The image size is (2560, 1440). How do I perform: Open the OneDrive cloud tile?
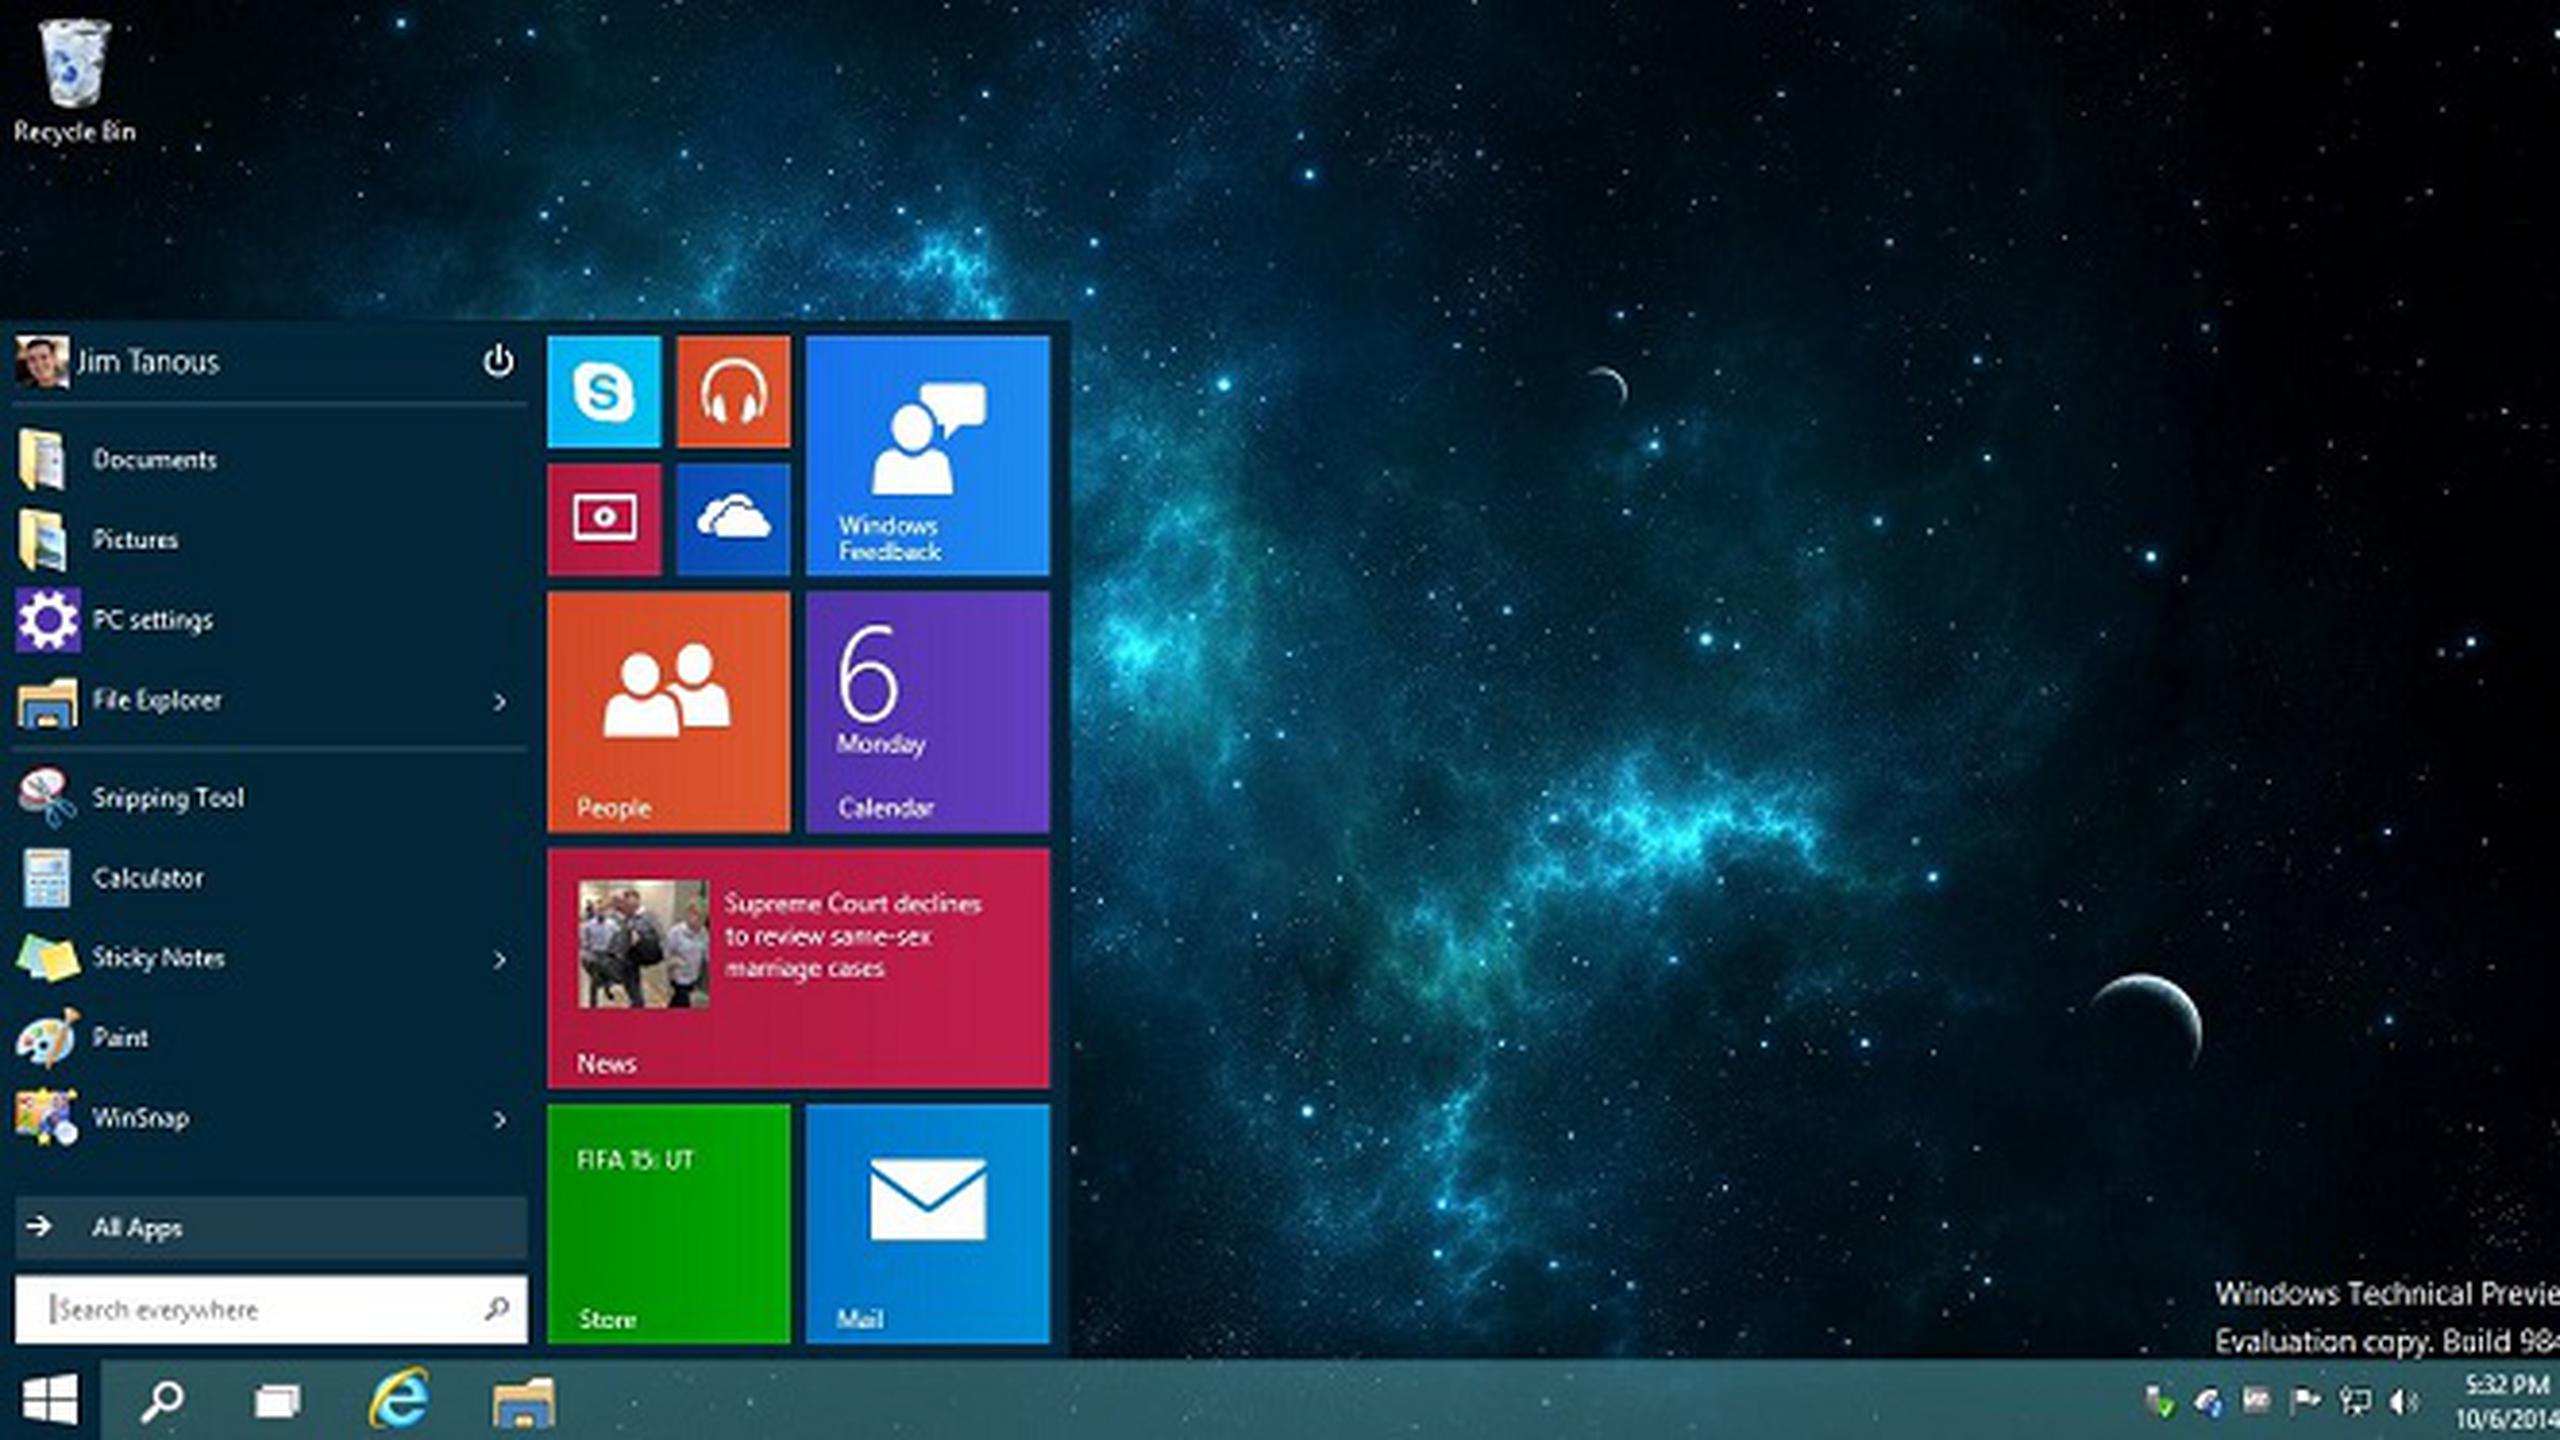[732, 519]
